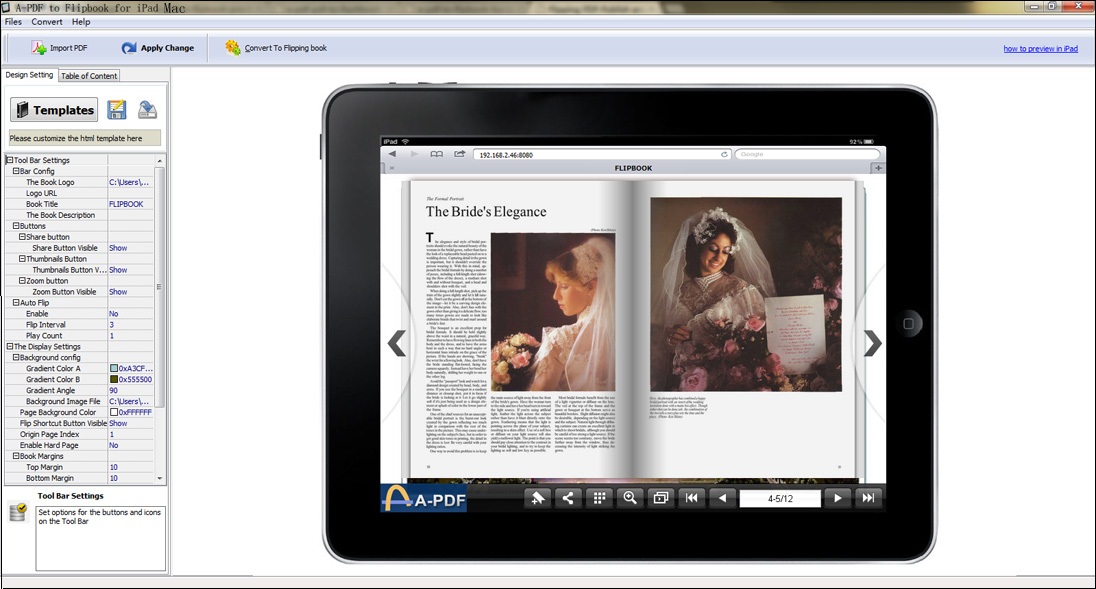Collapse the Tool Bar Settings node
1096x589 pixels.
10,160
